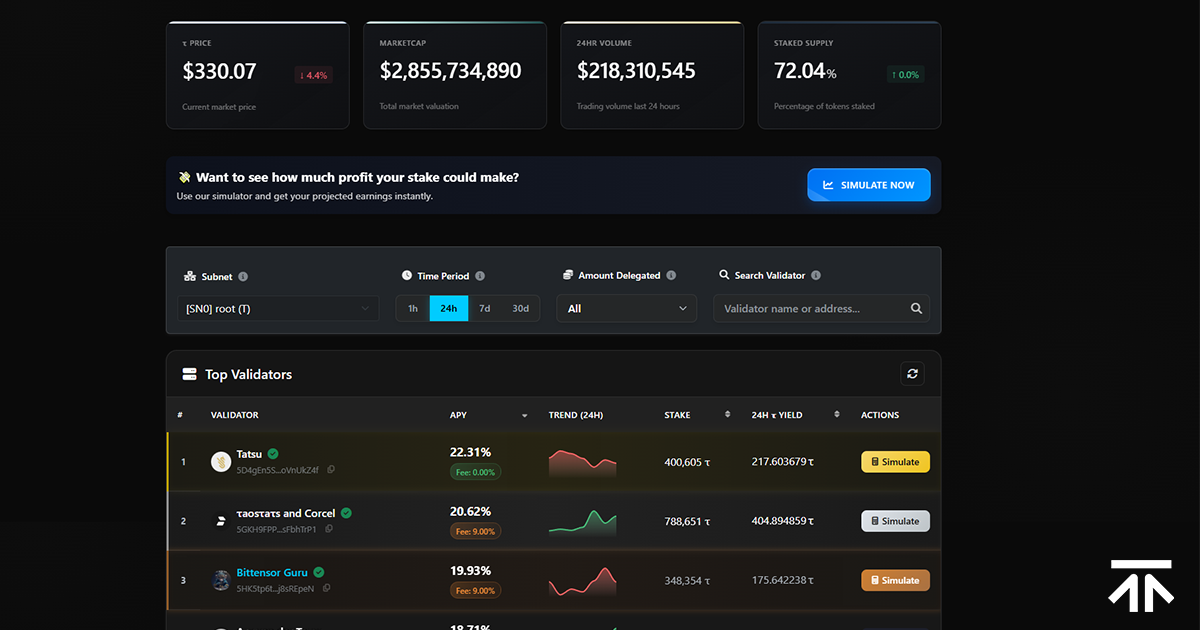
Task: Click the $2,855,734,890 marketcap value
Action: tap(451, 72)
